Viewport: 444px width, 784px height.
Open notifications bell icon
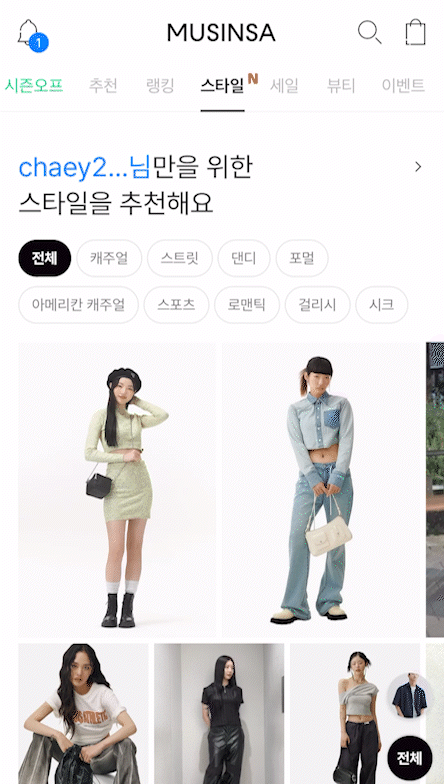click(x=30, y=34)
